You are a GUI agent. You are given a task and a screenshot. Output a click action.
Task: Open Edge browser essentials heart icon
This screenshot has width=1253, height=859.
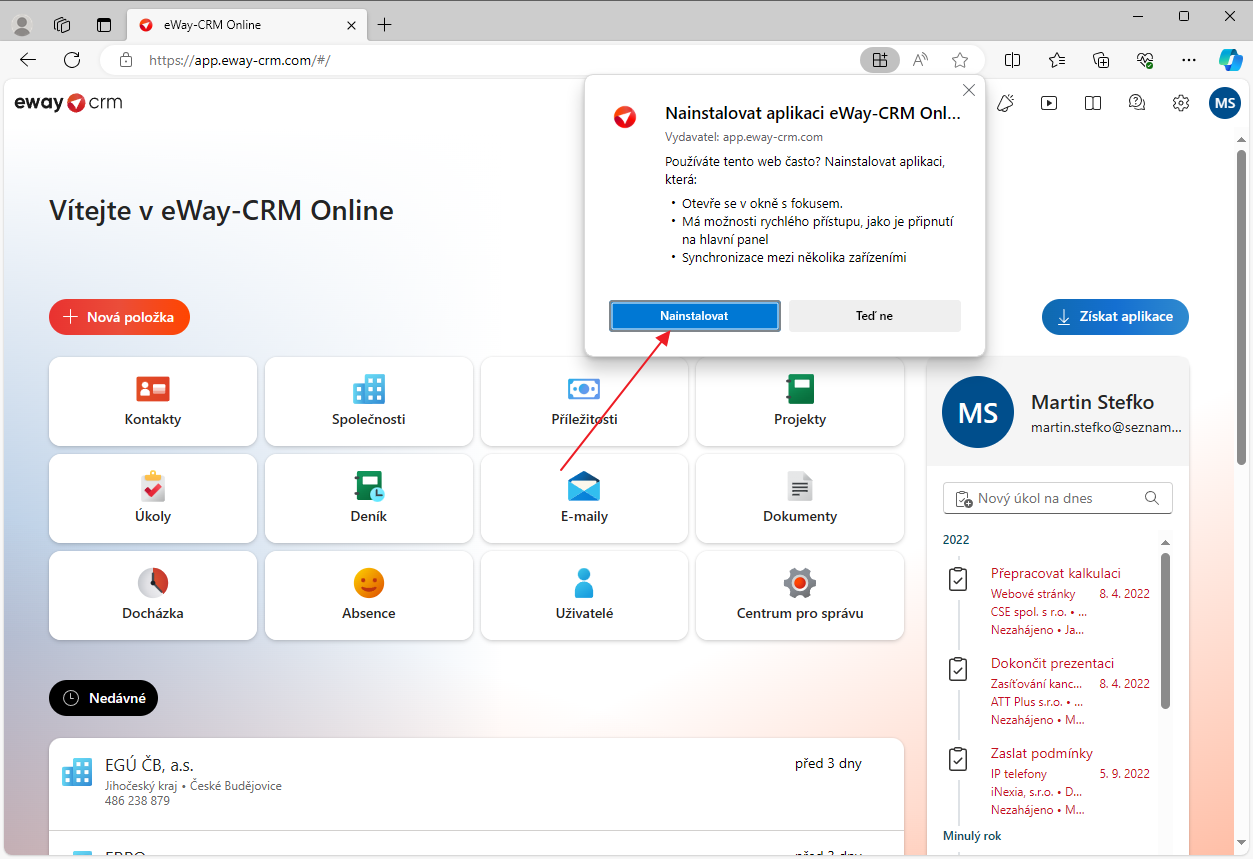[1145, 60]
